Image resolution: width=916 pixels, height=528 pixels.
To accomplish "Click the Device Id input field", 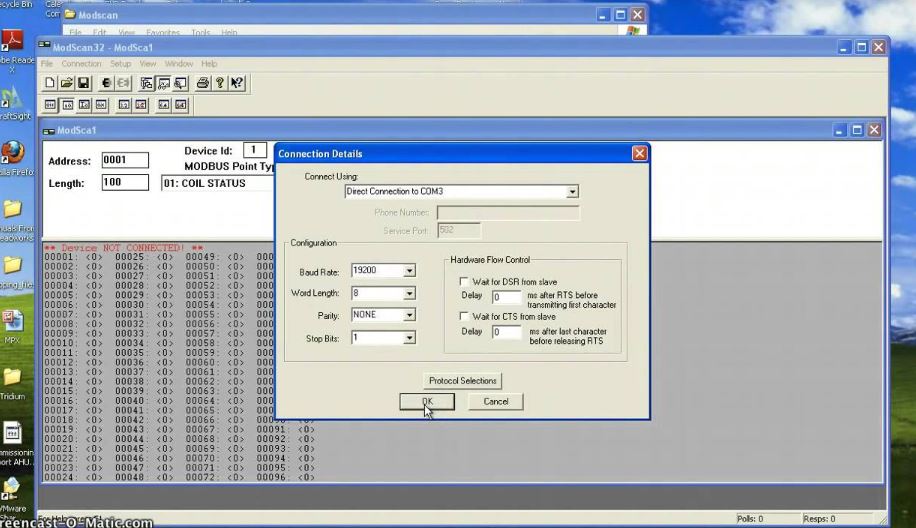I will click(x=255, y=150).
